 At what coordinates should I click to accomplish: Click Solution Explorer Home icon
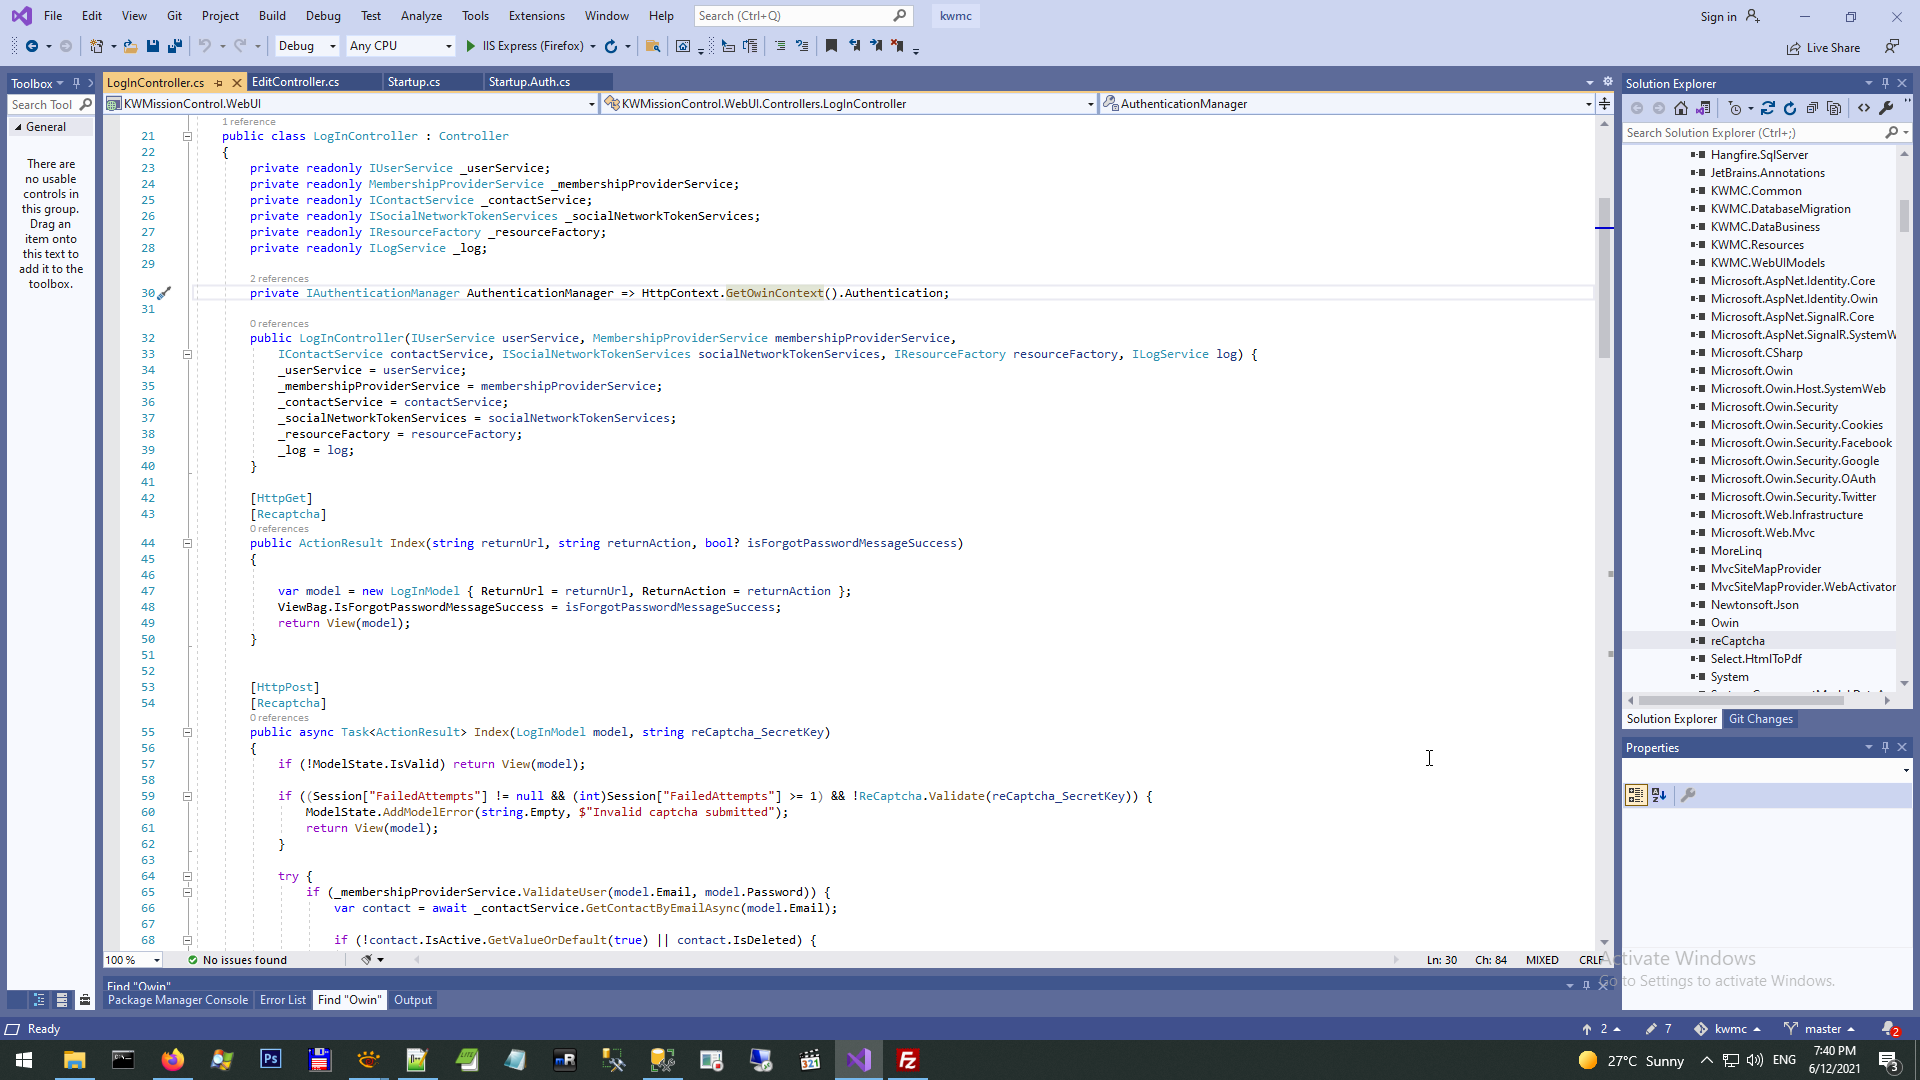pyautogui.click(x=1681, y=108)
